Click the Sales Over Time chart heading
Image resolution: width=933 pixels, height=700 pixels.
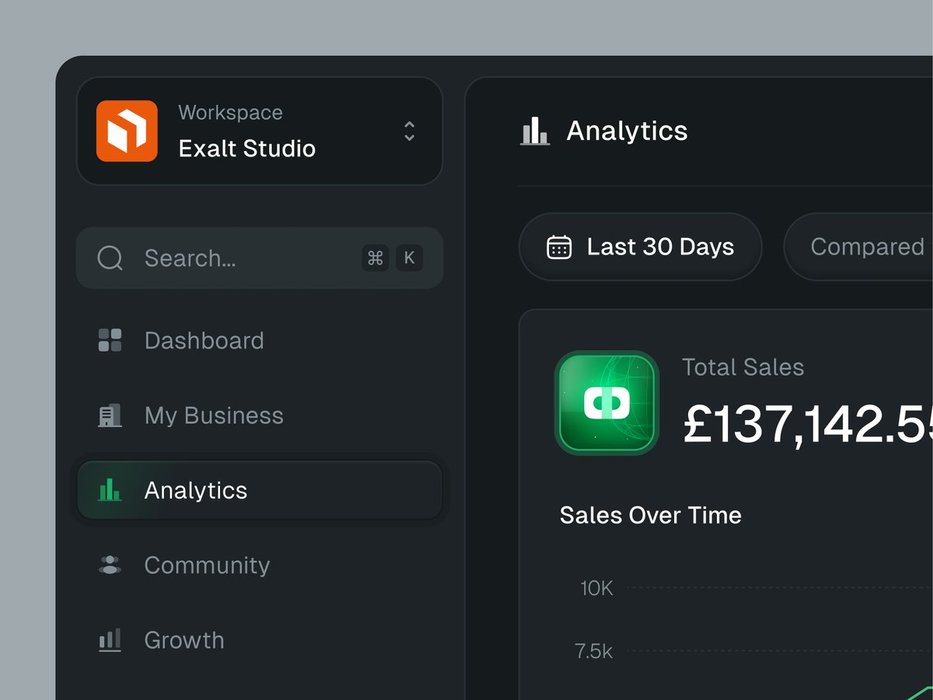click(650, 515)
